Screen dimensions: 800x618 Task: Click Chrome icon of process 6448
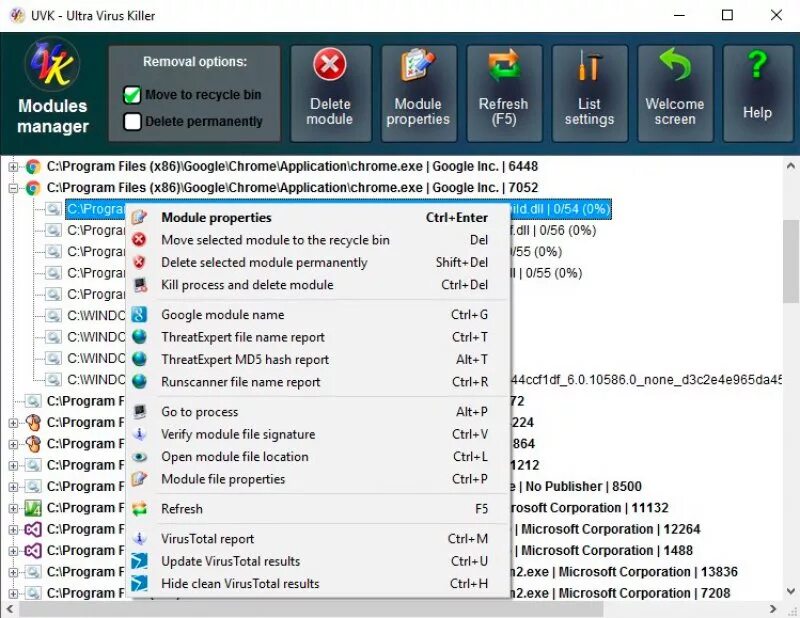point(33,166)
